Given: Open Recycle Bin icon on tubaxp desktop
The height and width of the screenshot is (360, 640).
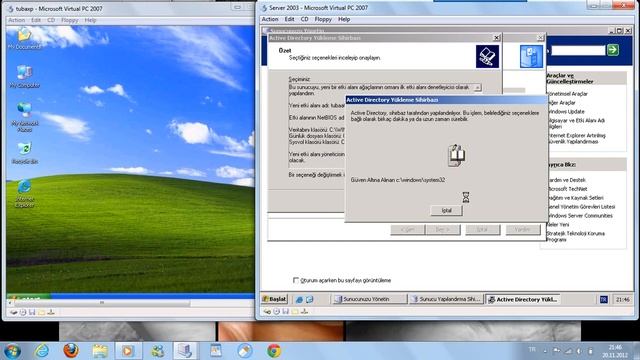Looking at the screenshot, I should 24,153.
